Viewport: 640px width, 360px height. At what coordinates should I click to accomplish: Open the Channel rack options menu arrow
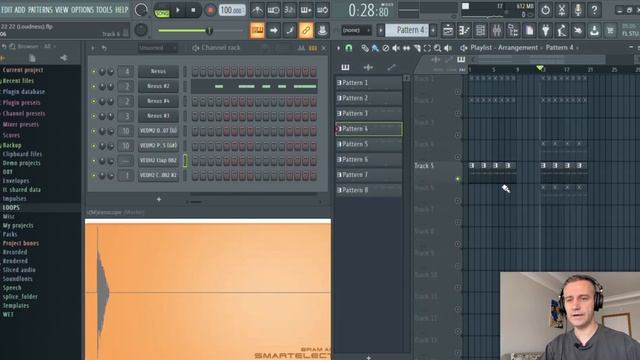click(x=93, y=48)
